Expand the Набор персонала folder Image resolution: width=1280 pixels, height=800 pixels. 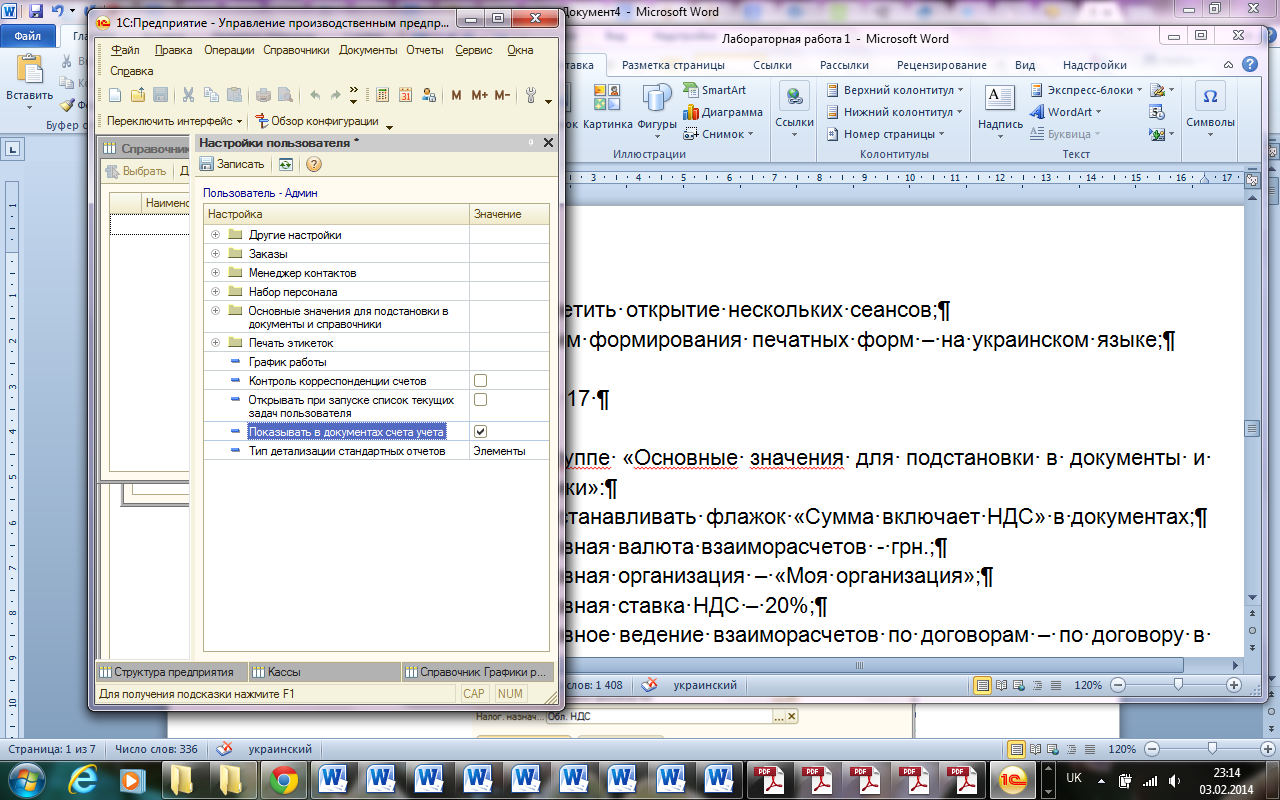(215, 292)
